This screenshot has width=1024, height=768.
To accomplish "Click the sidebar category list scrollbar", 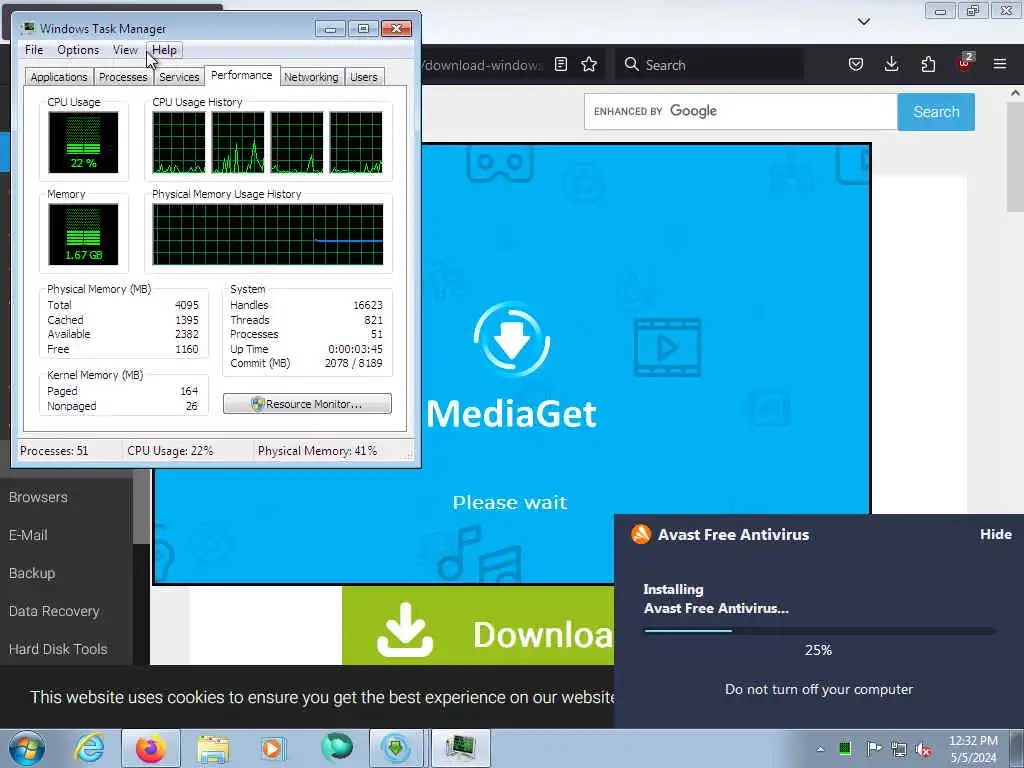I will click(x=141, y=507).
